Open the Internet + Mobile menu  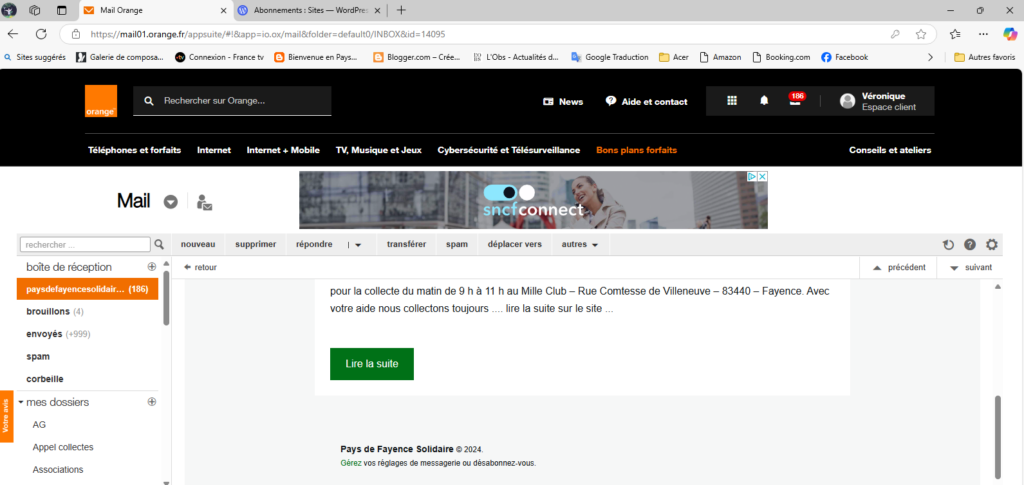click(283, 150)
